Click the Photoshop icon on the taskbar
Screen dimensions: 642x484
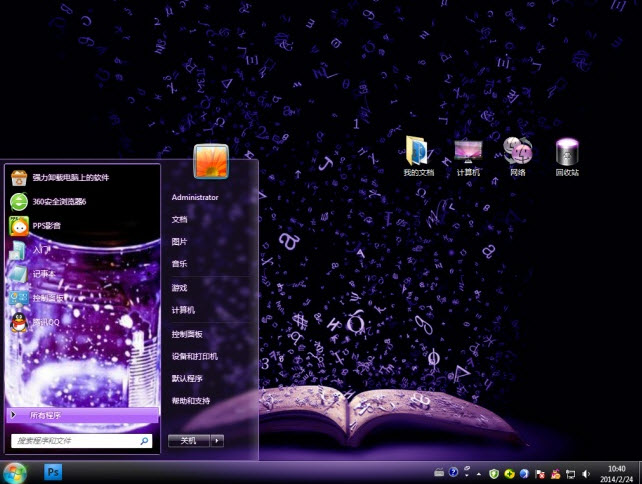tap(54, 471)
